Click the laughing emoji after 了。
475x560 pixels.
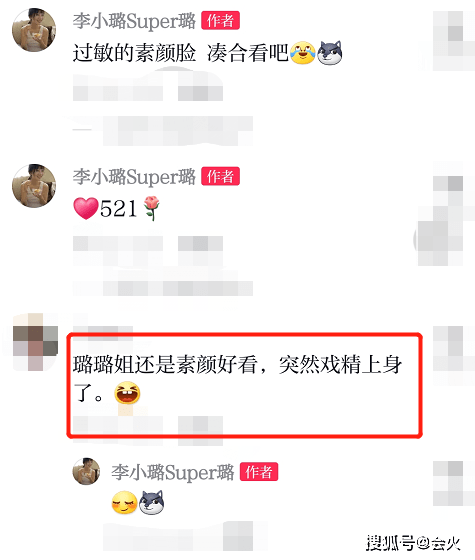(x=127, y=393)
